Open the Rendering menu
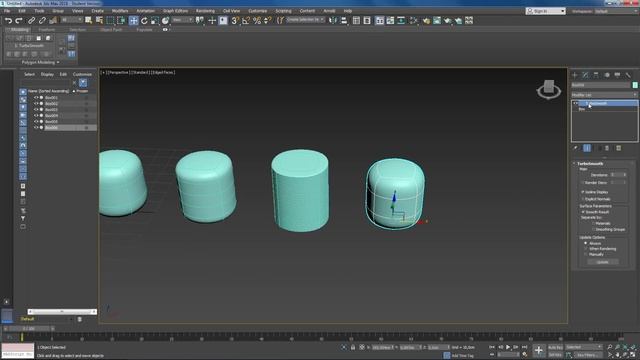This screenshot has height=360, width=640. pos(205,11)
